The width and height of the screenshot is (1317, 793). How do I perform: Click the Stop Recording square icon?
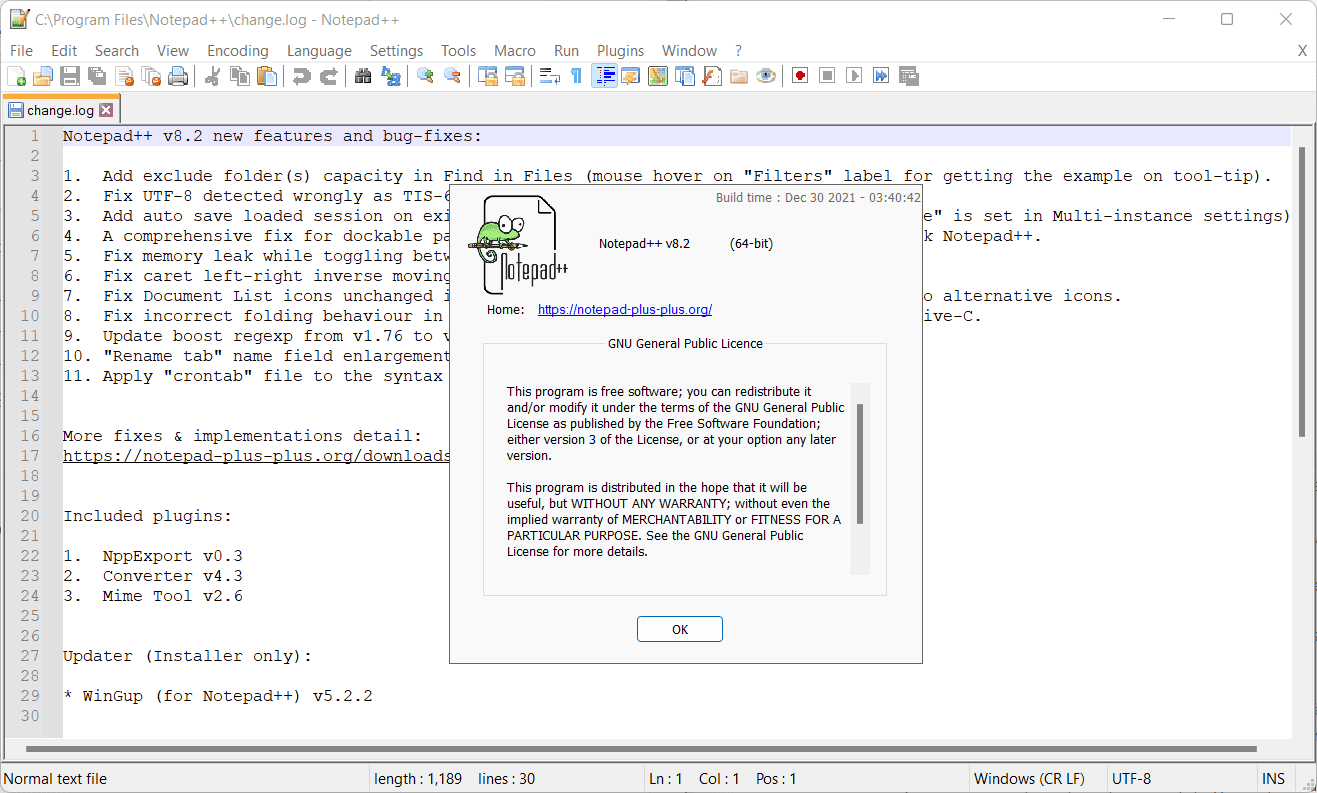click(x=827, y=76)
